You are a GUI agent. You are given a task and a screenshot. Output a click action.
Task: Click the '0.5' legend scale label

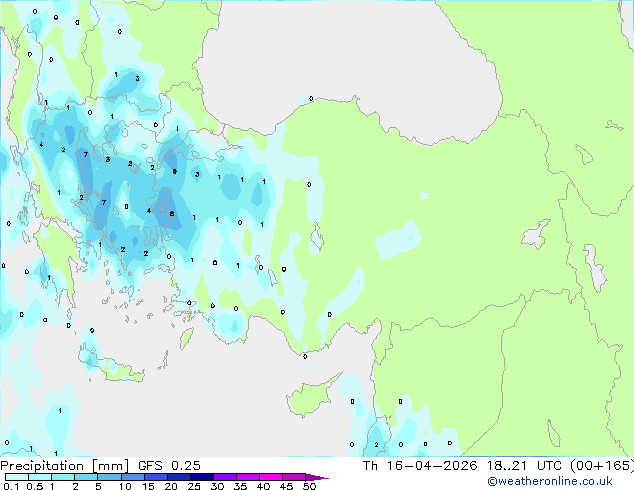[34, 486]
